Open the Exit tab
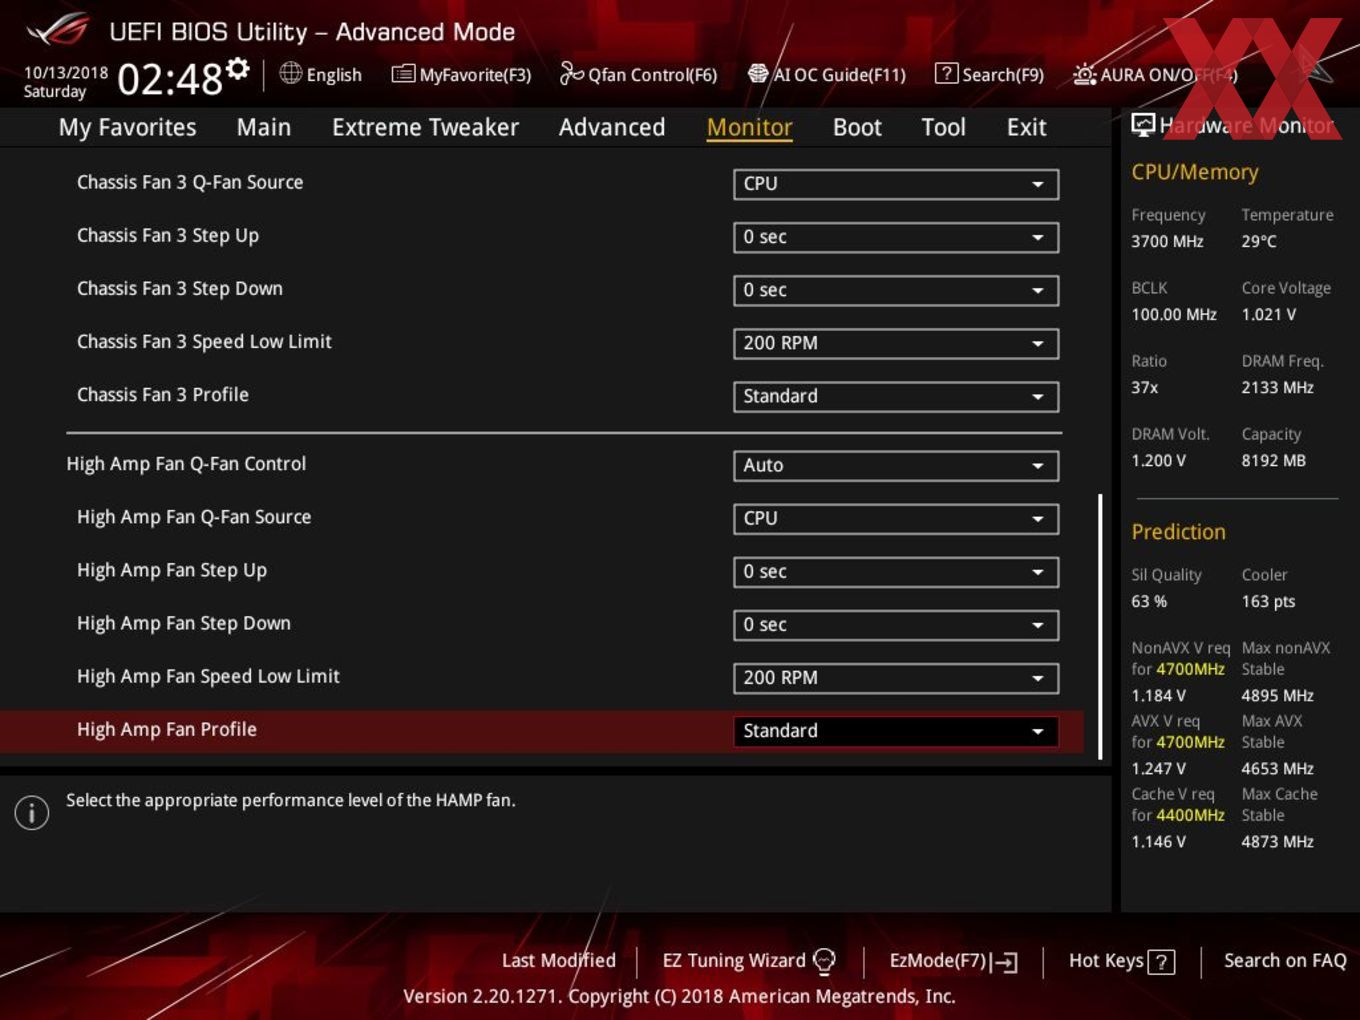The image size is (1360, 1020). click(x=1026, y=127)
